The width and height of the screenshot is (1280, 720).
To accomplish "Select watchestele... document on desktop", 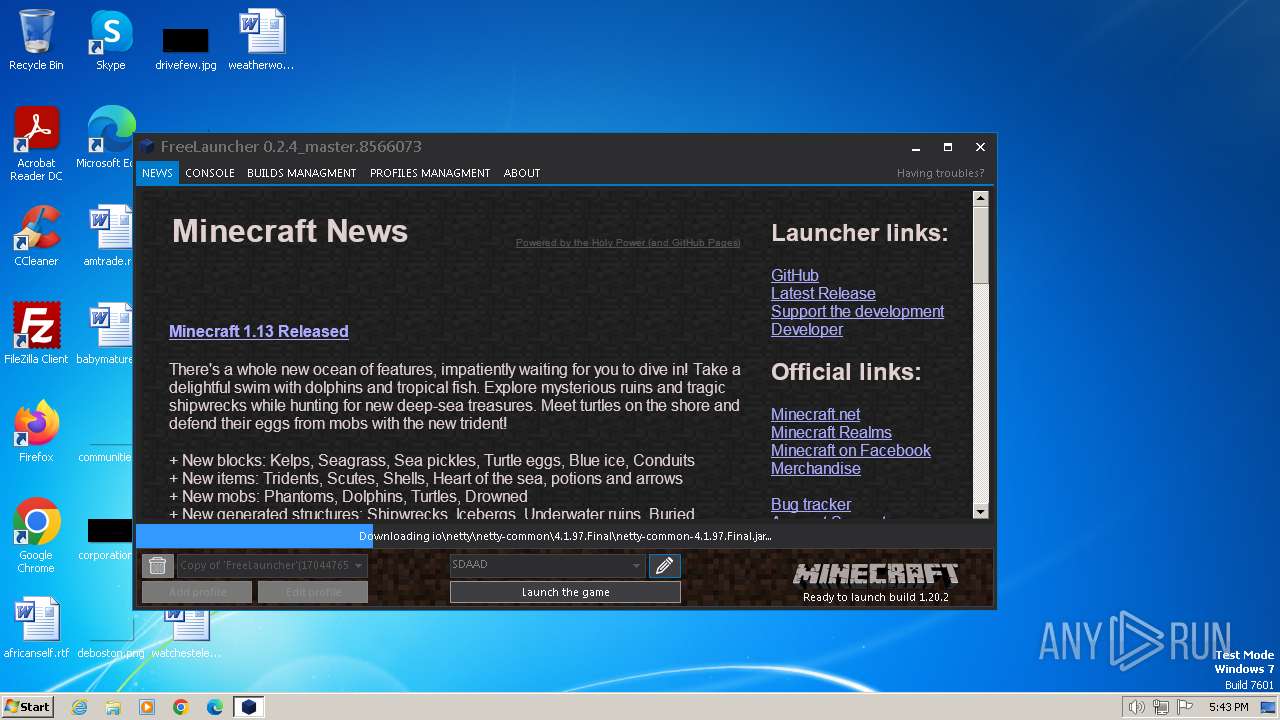I will point(186,634).
